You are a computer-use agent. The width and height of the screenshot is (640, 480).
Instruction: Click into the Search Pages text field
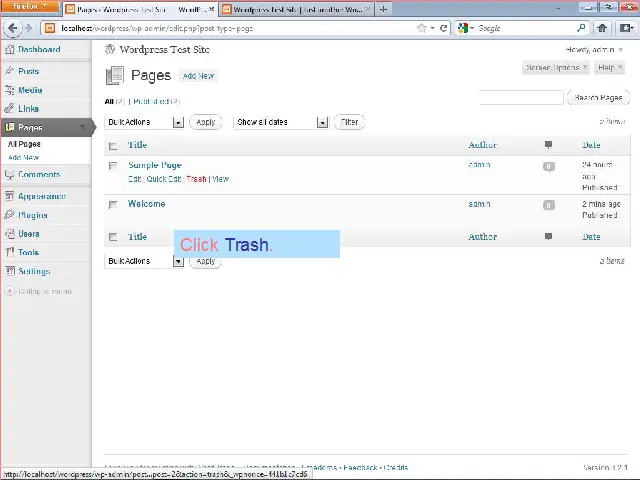coord(521,98)
